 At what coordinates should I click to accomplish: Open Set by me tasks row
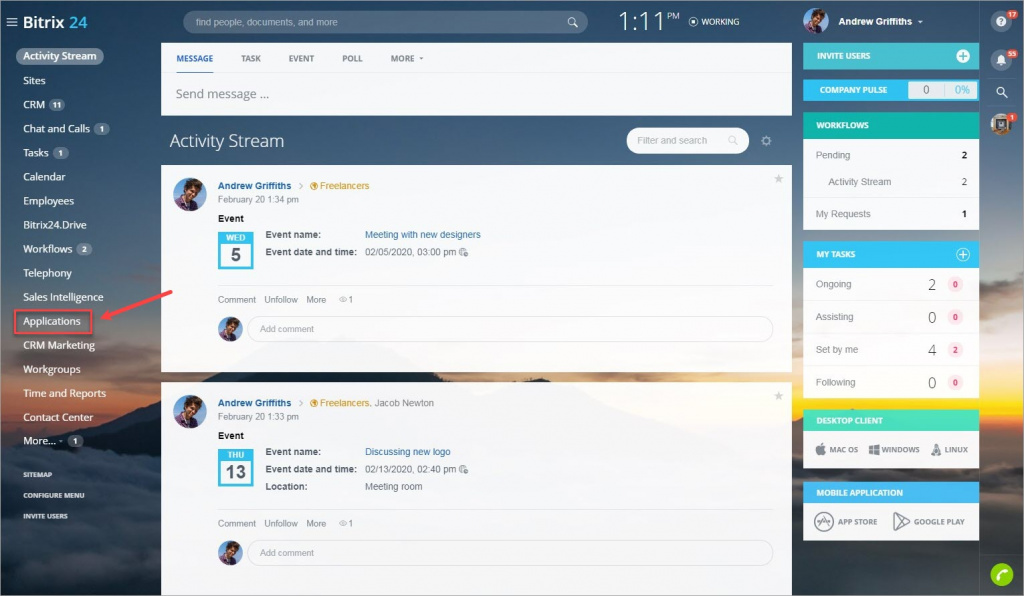click(x=891, y=350)
